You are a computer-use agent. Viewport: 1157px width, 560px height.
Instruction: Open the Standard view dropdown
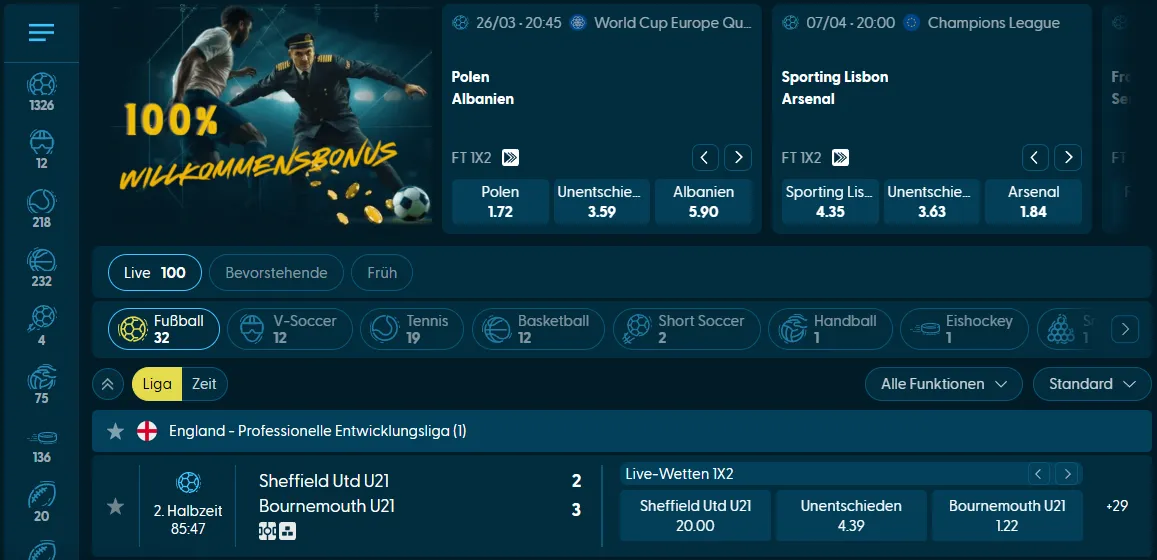1091,384
